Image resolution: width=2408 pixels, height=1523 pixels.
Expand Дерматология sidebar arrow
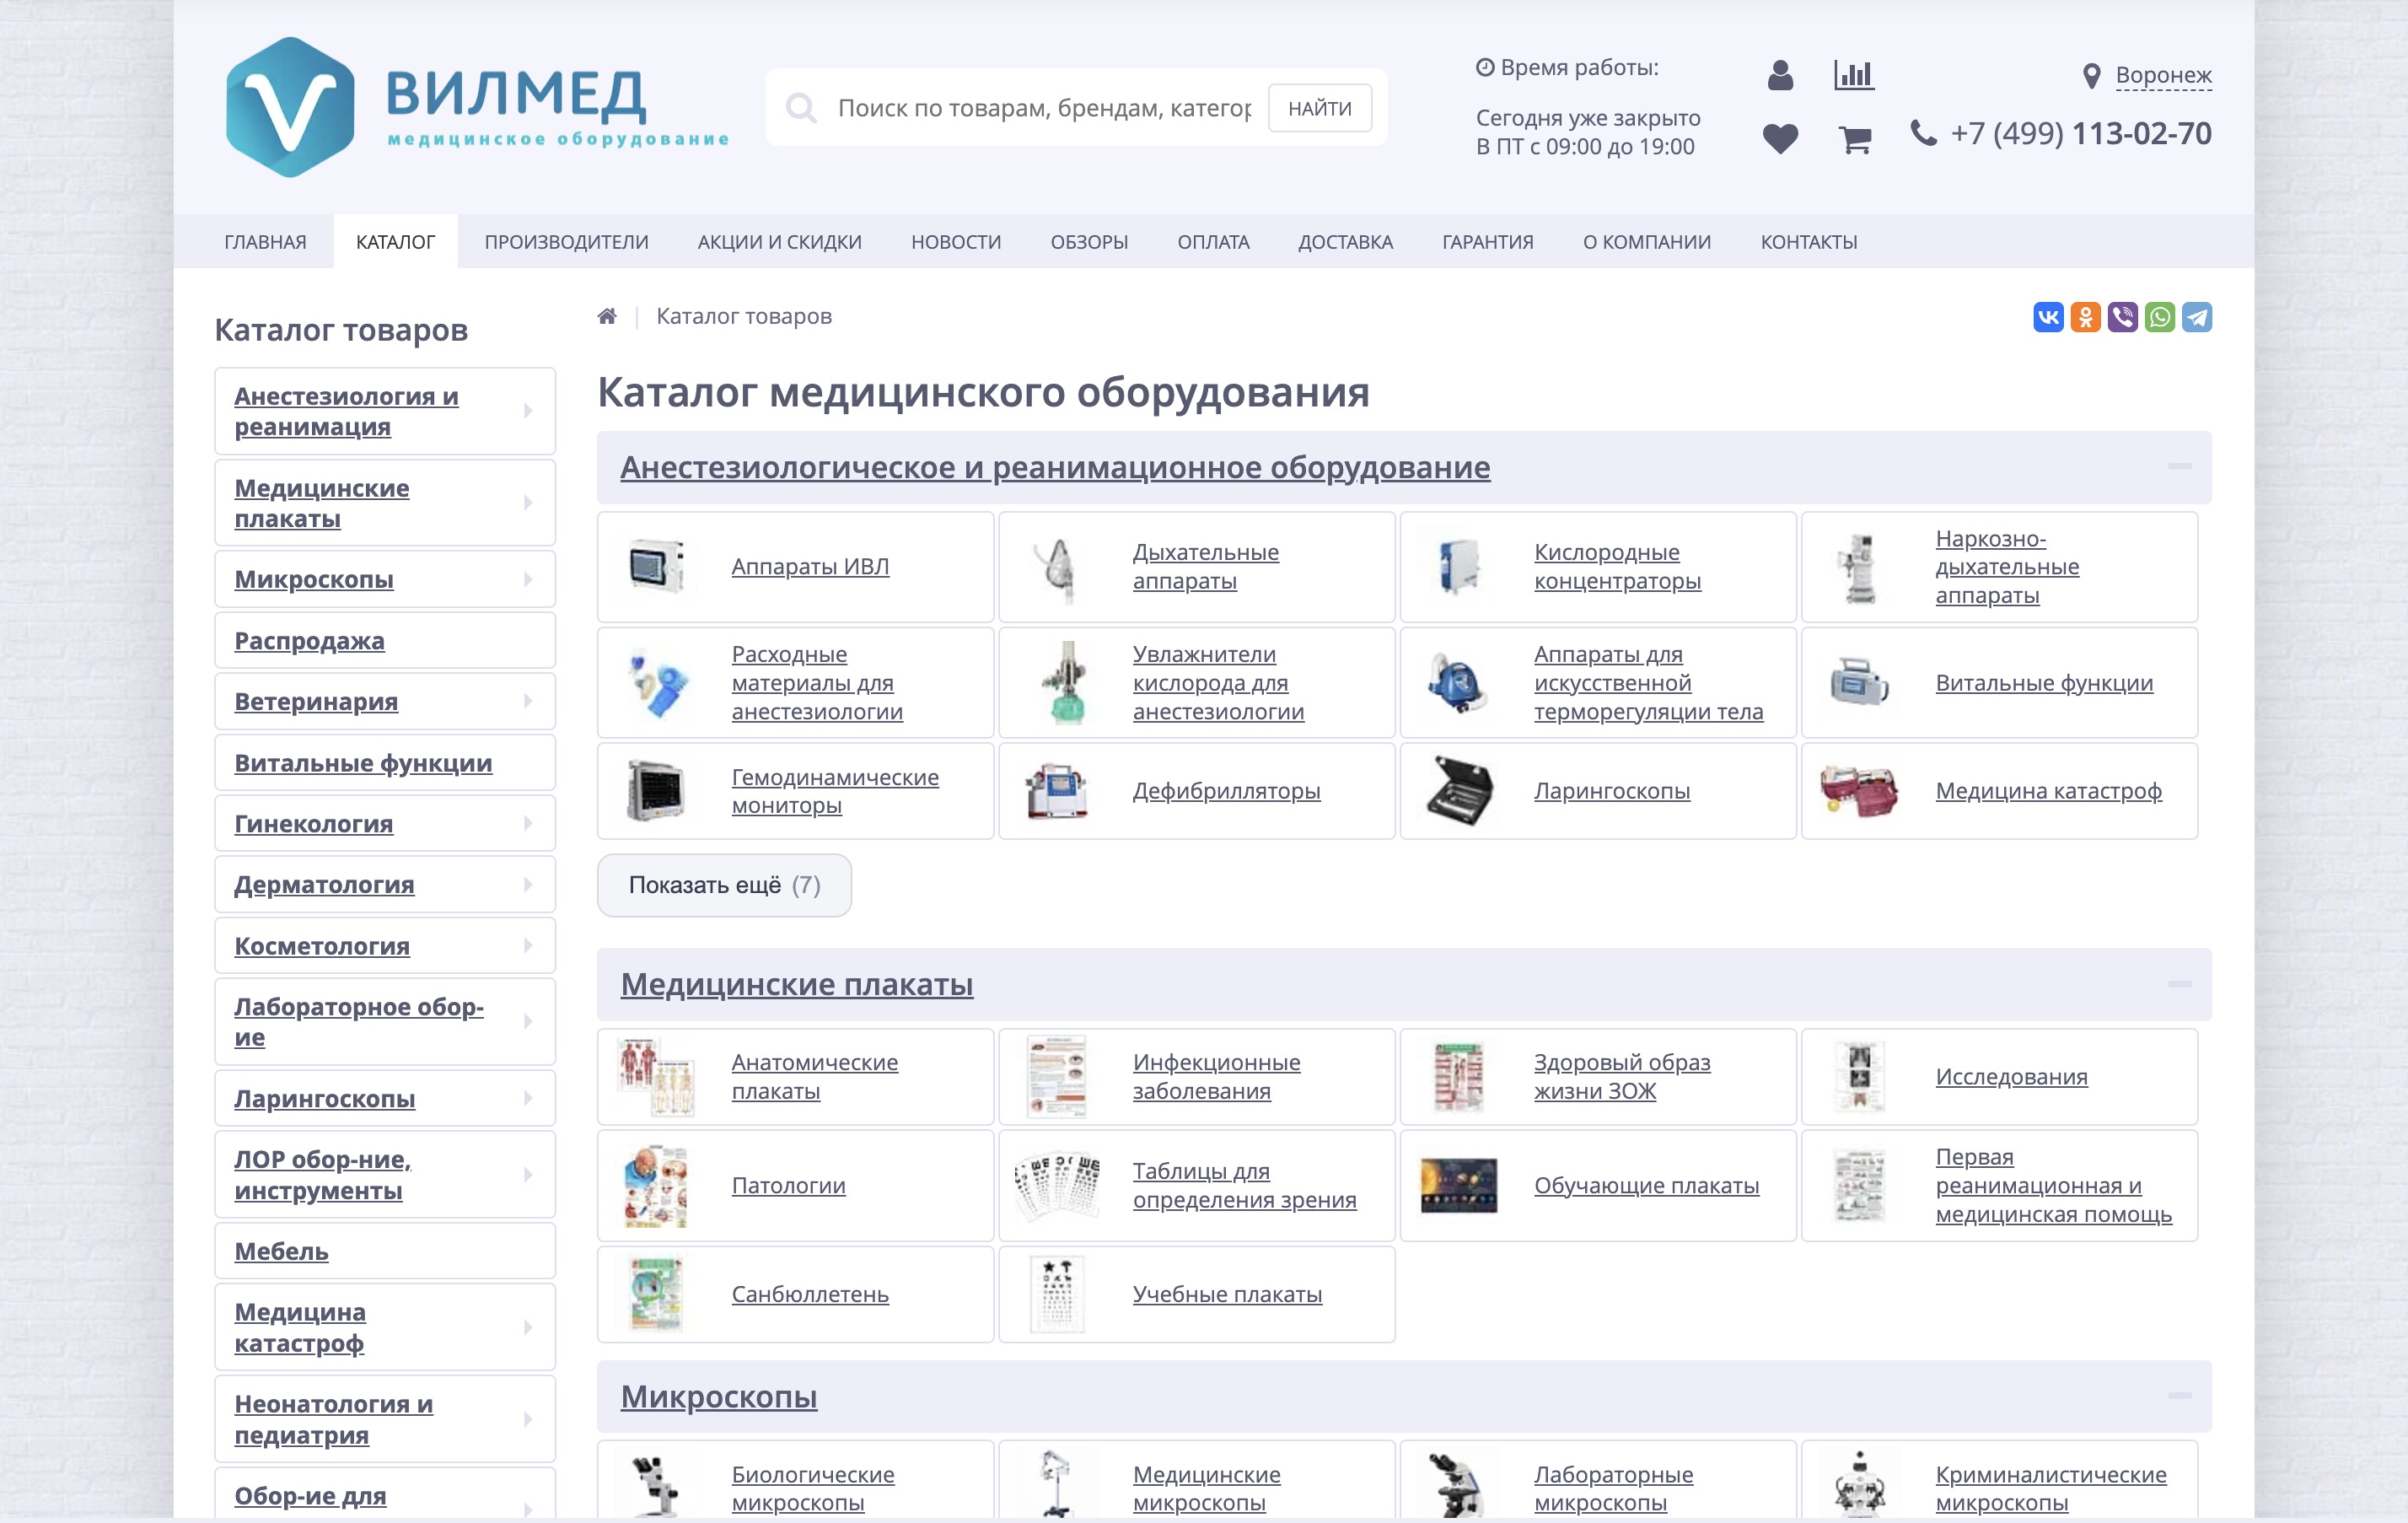pyautogui.click(x=528, y=884)
